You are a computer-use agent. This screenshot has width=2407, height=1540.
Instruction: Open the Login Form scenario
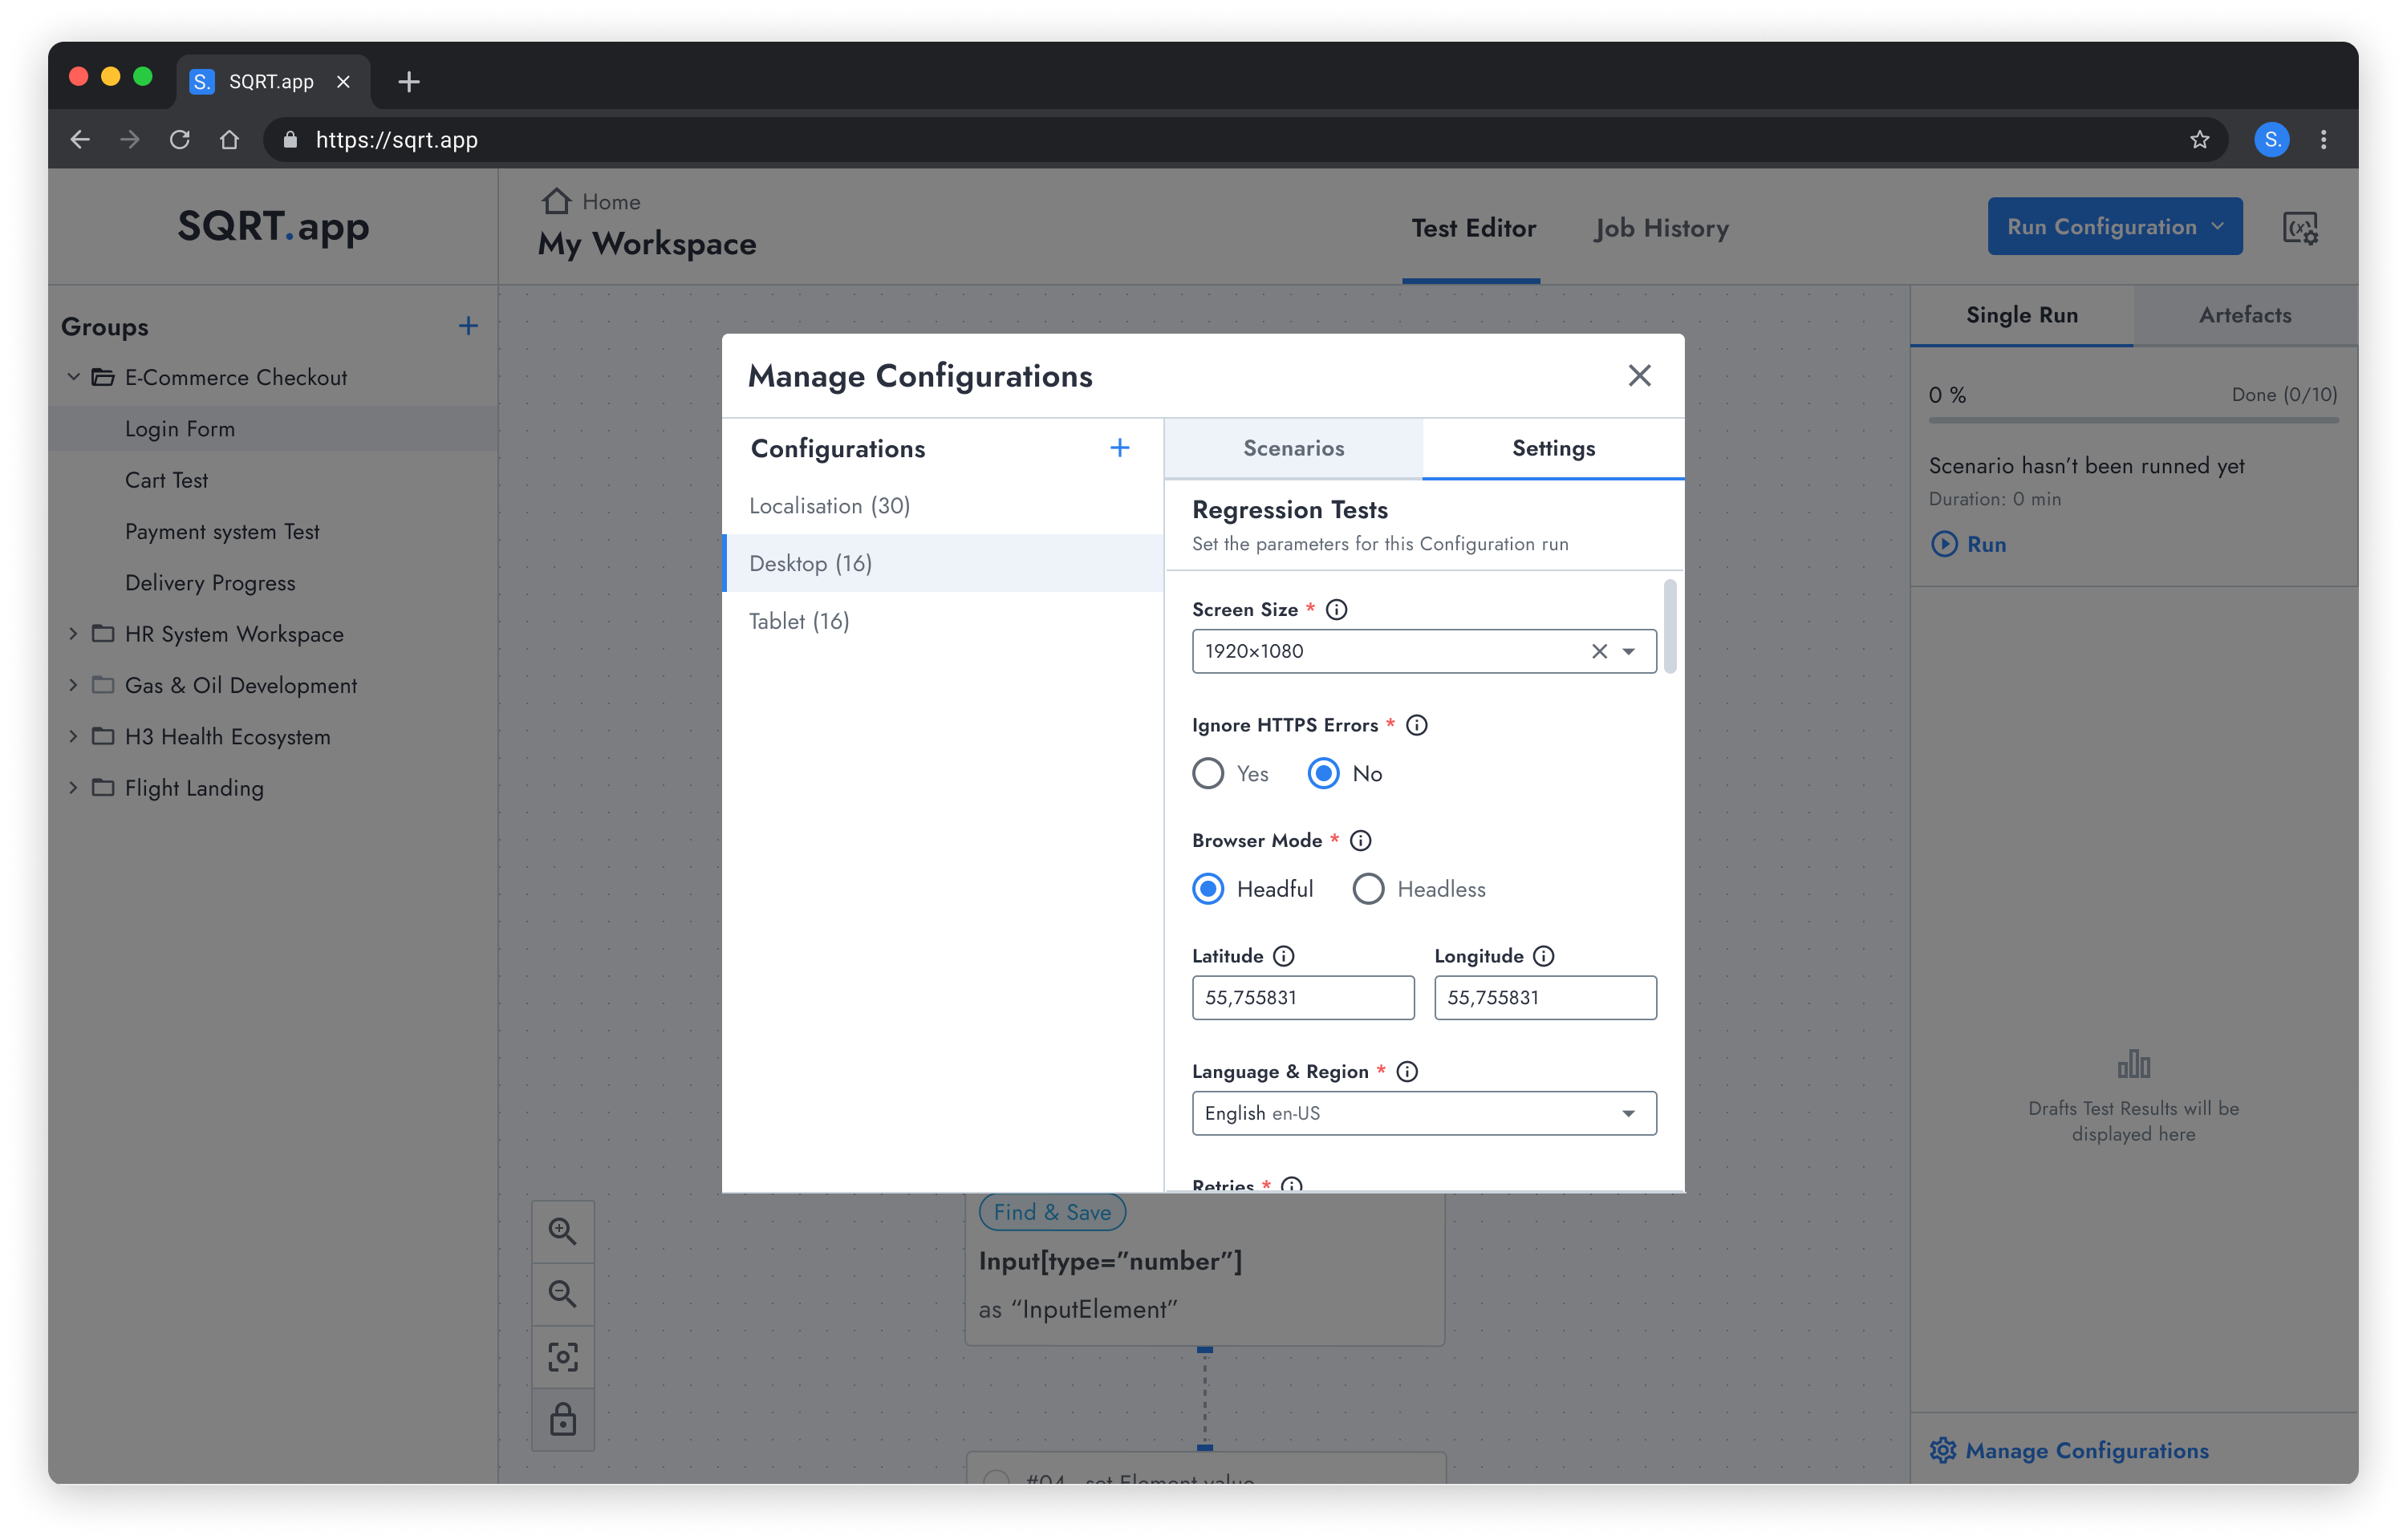(x=273, y=429)
